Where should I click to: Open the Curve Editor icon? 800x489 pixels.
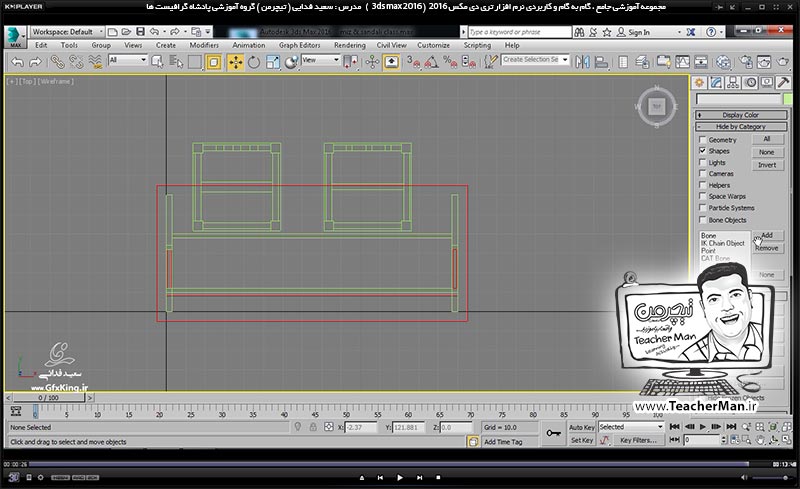click(682, 62)
